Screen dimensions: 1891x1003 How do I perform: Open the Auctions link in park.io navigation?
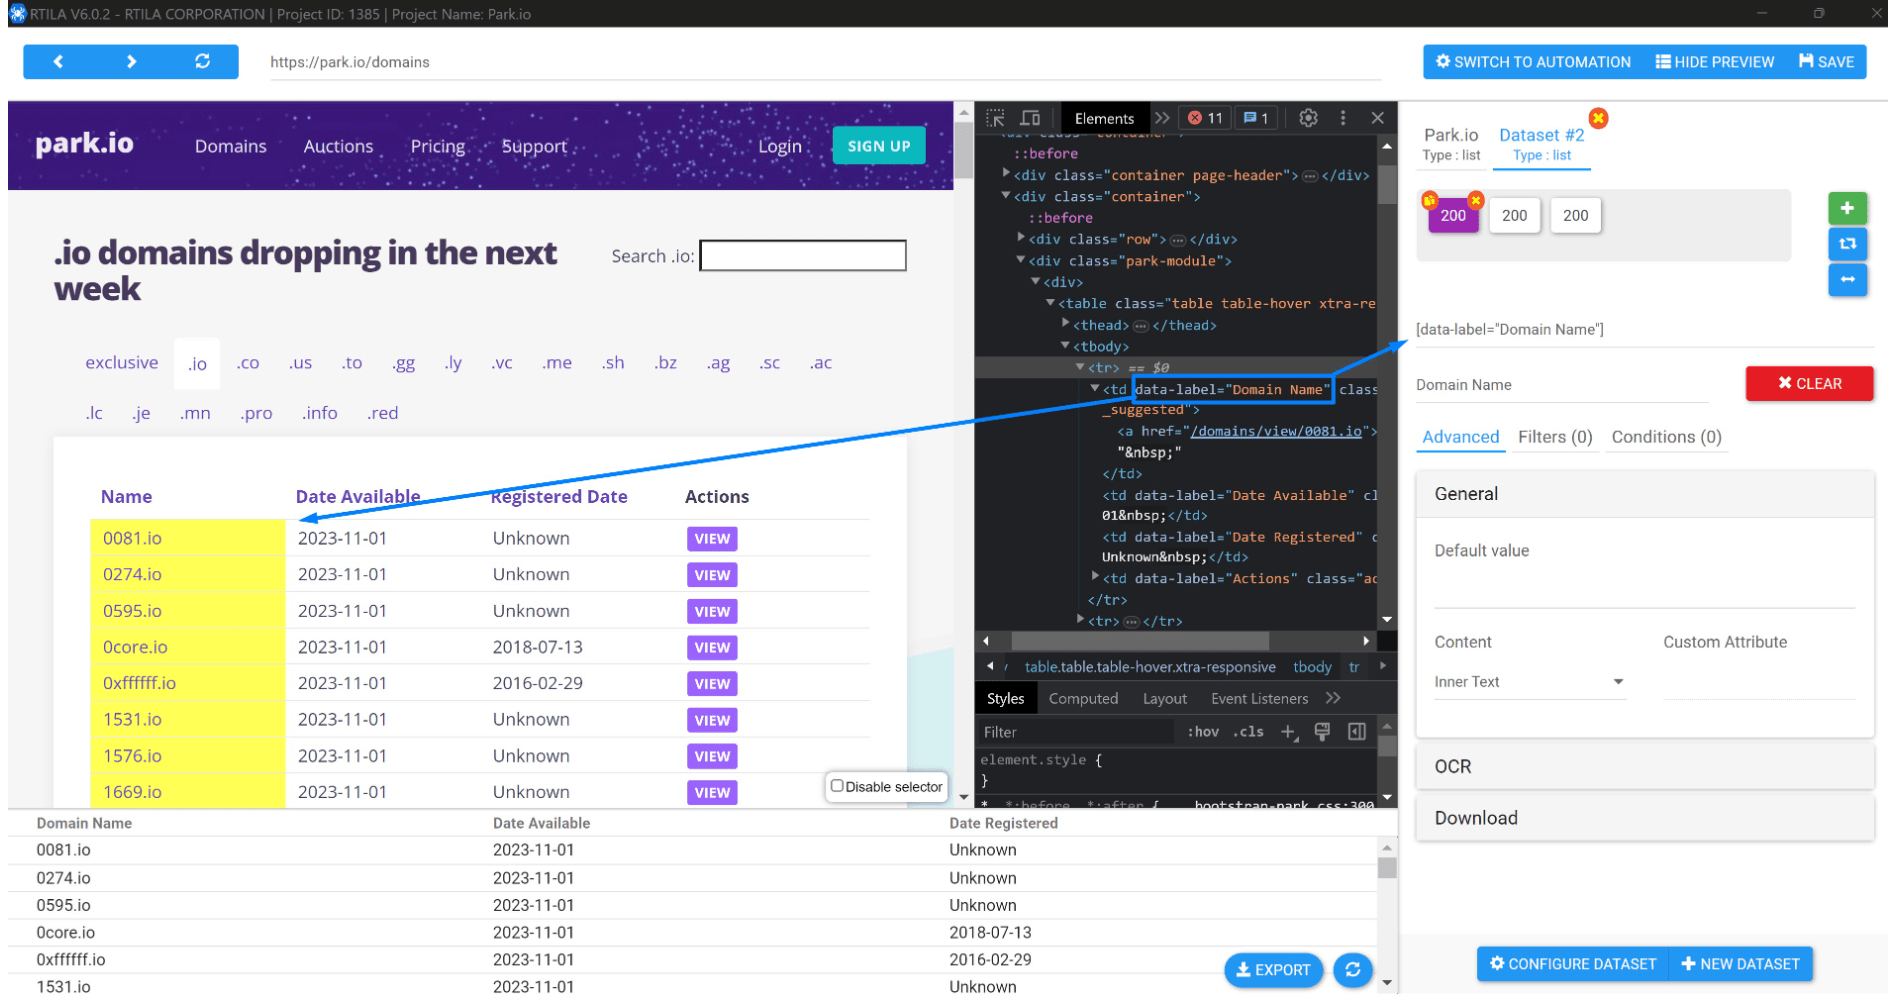[x=338, y=146]
